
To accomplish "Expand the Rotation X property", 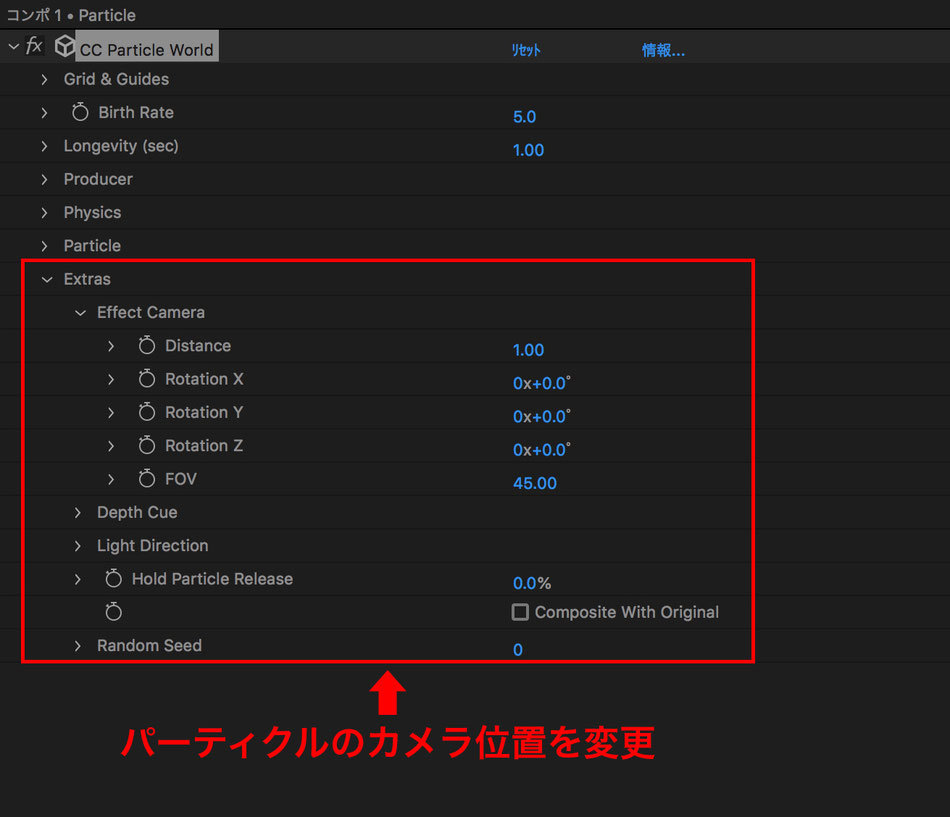I will tap(111, 379).
